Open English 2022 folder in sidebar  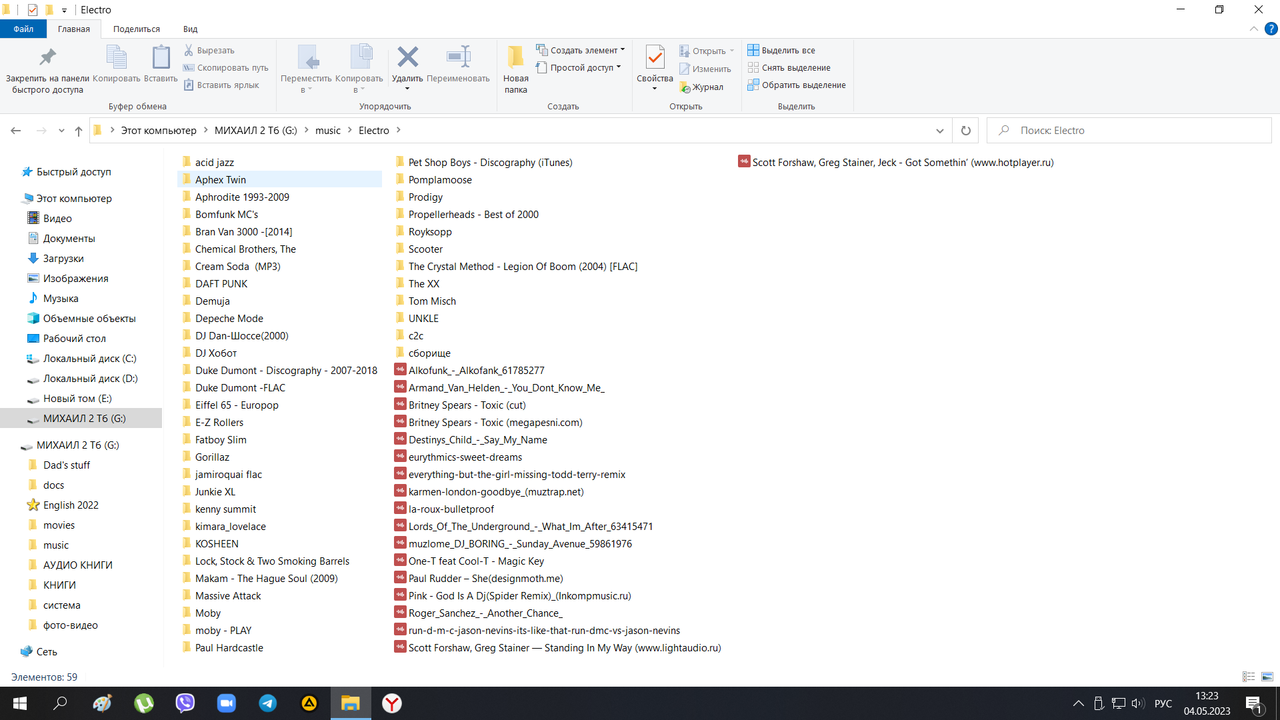[x=71, y=505]
